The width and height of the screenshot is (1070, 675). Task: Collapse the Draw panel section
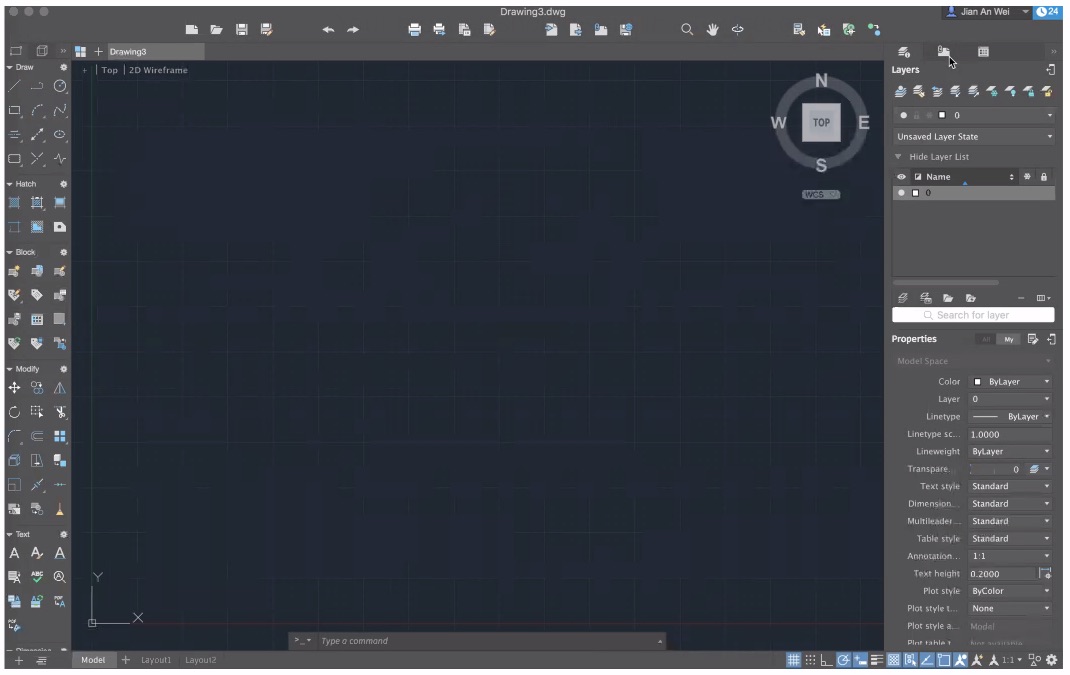point(10,68)
